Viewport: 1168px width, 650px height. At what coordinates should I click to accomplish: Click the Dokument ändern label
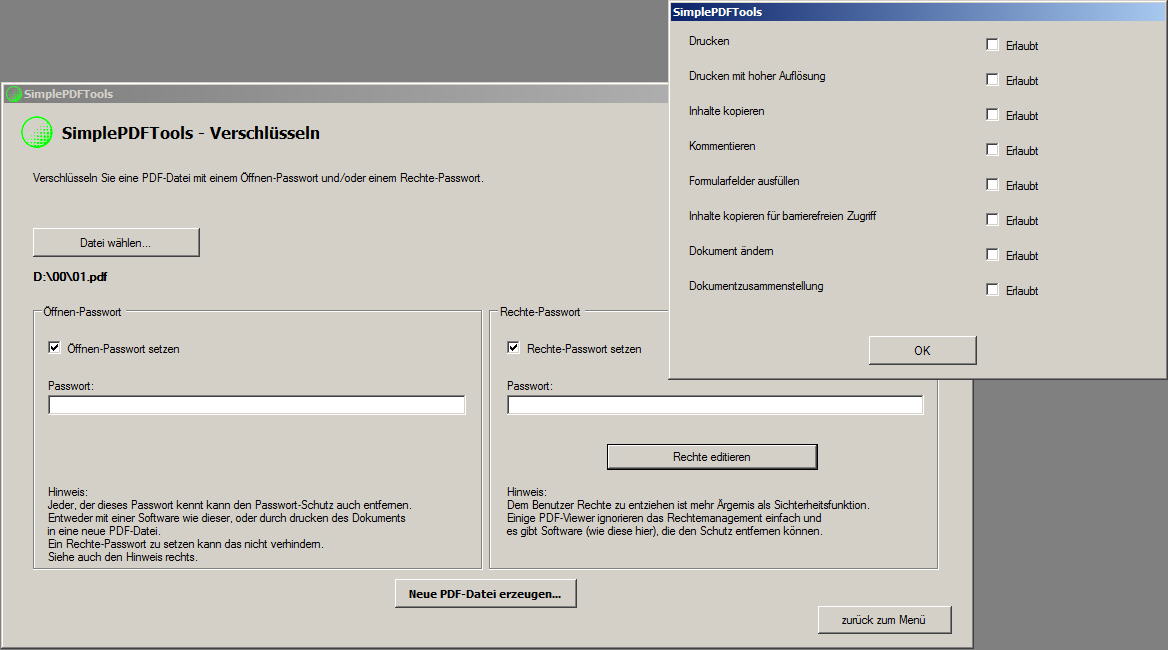click(x=731, y=251)
